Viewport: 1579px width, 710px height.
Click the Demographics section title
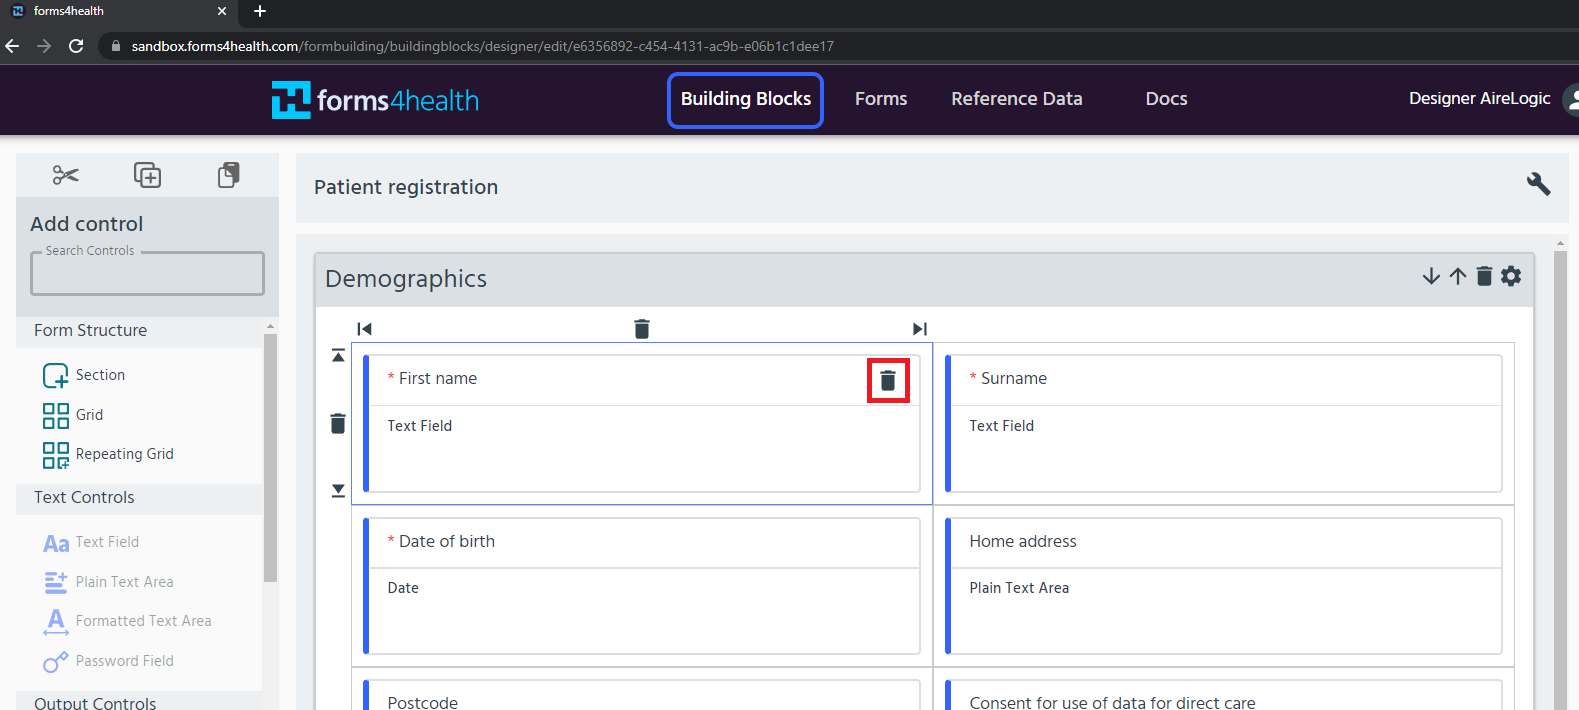[x=406, y=279]
